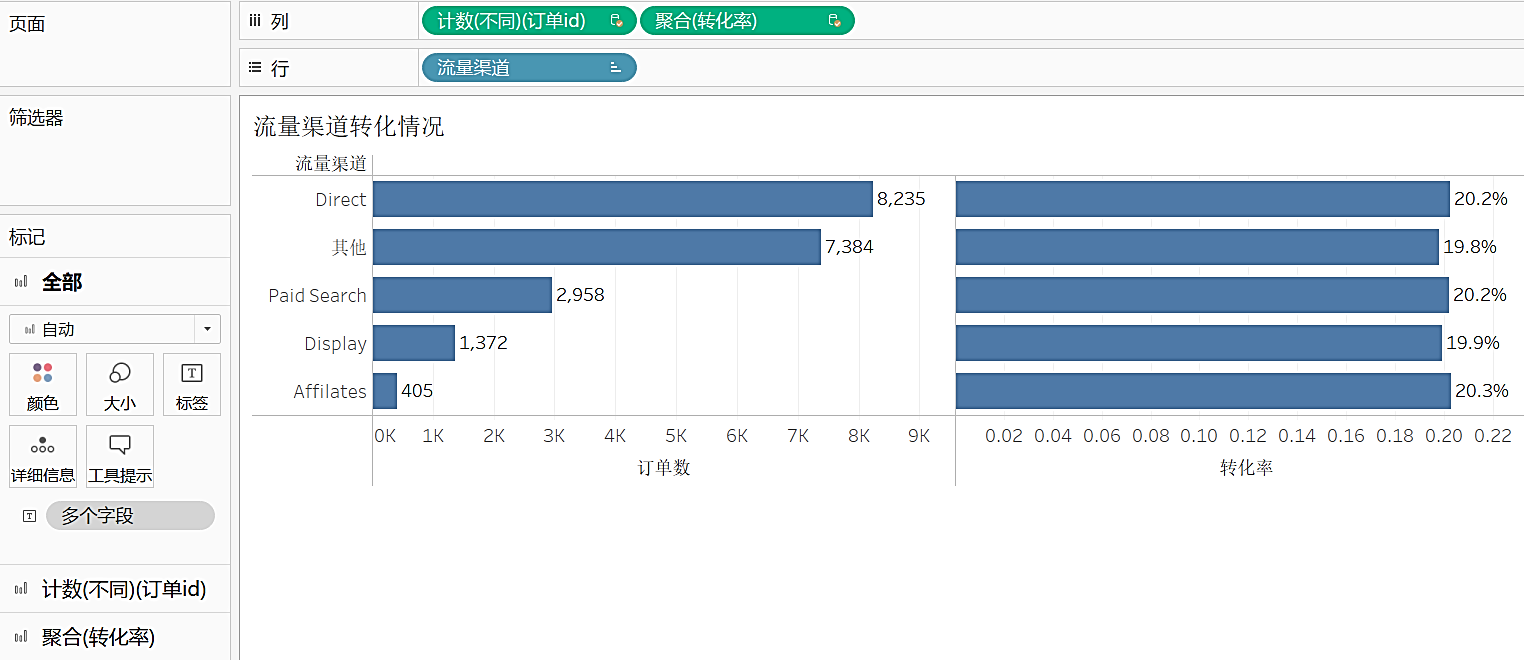Select the Direct bar in the 订单数 chart
The image size is (1524, 660).
pyautogui.click(x=623, y=199)
